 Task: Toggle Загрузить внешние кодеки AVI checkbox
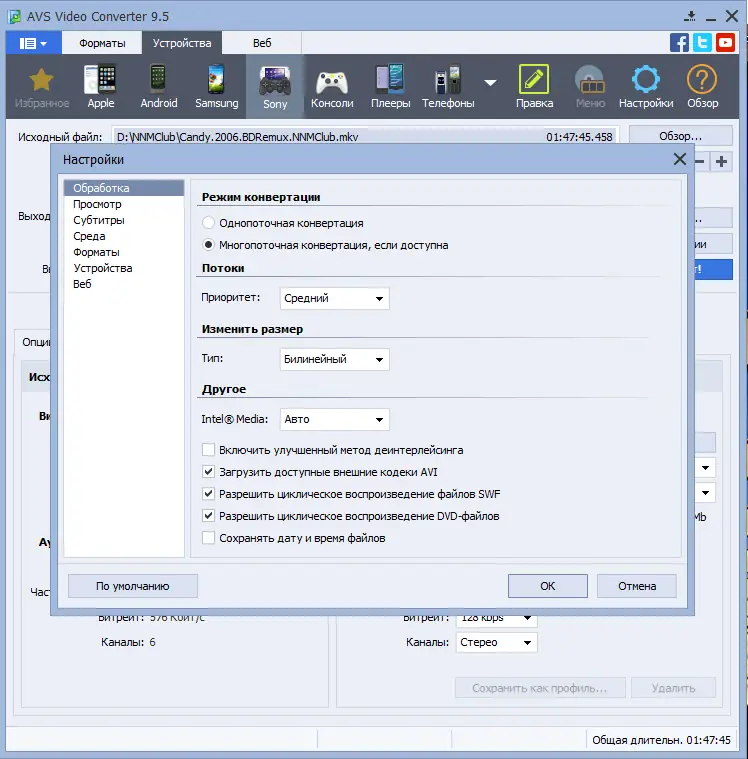(208, 471)
